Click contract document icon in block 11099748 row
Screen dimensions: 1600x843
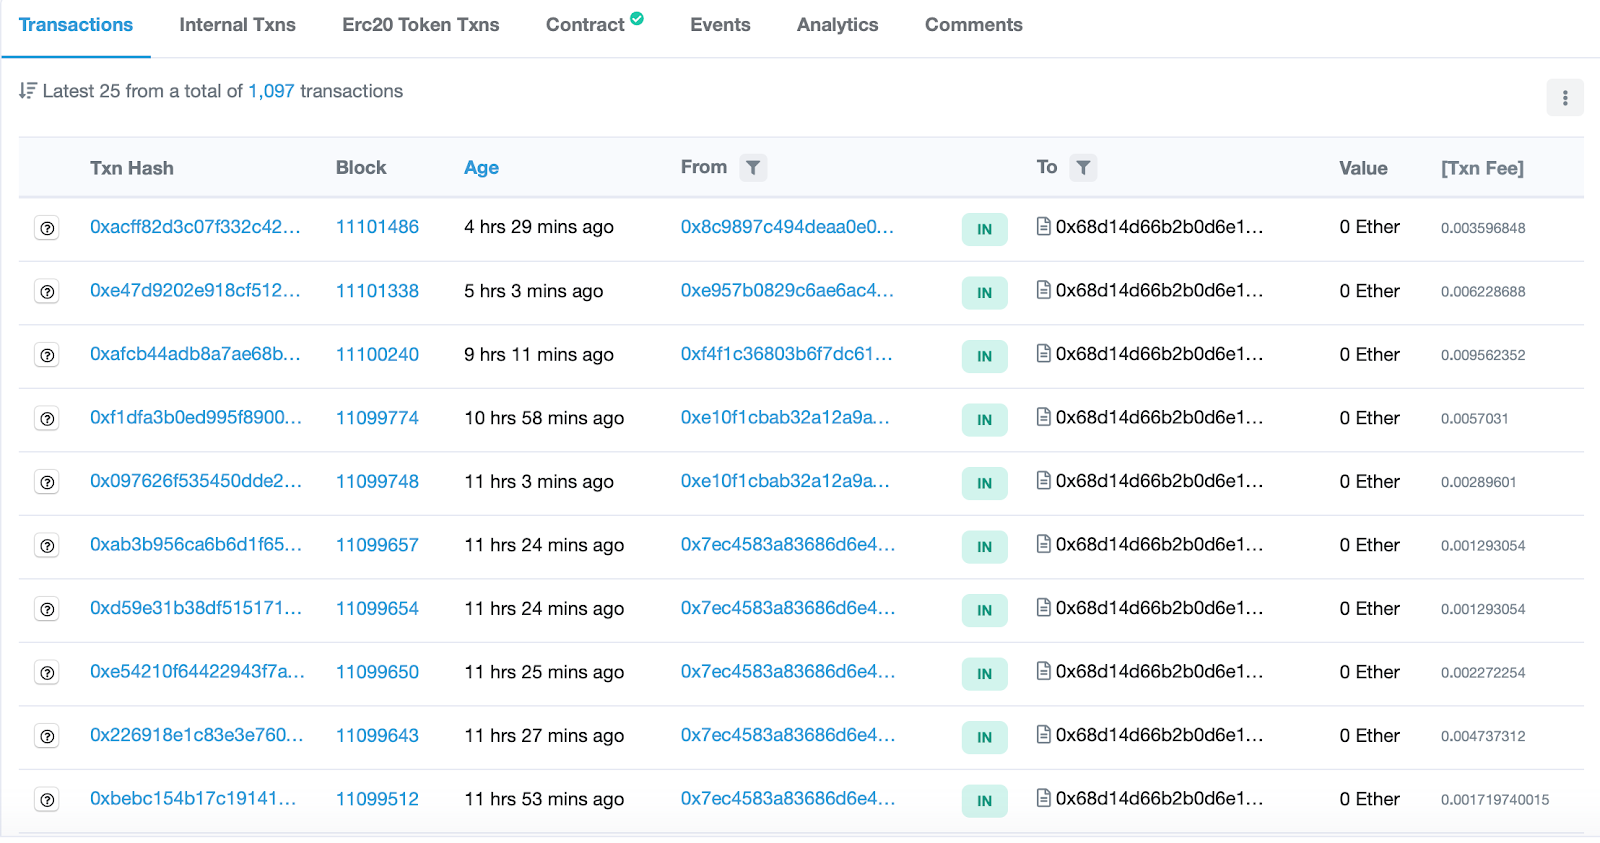1044,480
